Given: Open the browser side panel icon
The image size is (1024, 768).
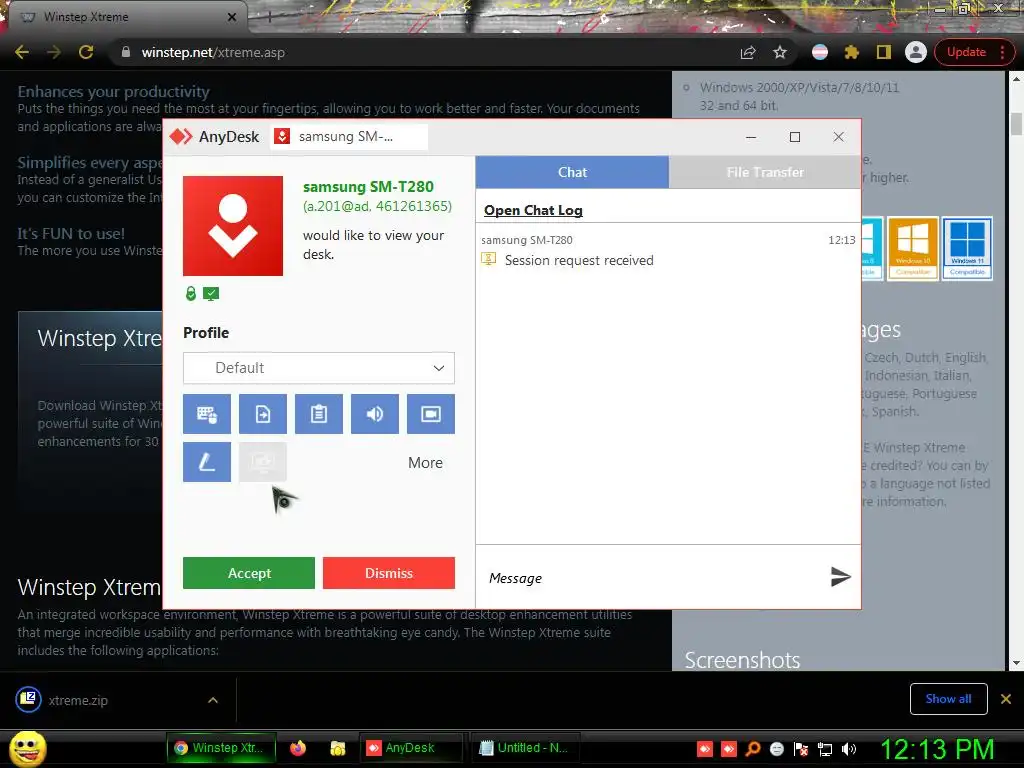Looking at the screenshot, I should click(x=884, y=52).
